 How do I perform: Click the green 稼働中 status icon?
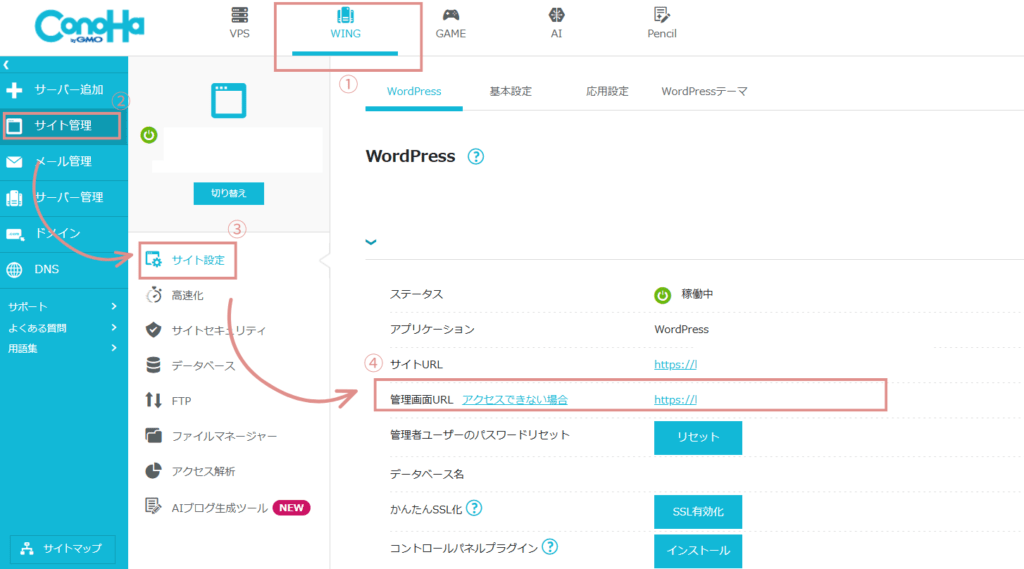point(662,295)
